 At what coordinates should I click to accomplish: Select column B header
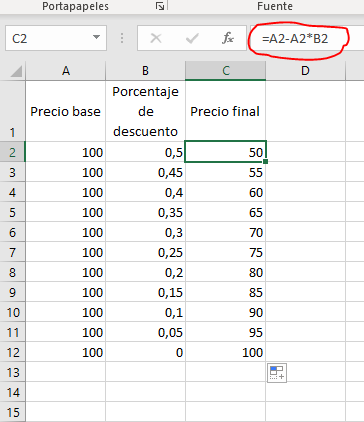tap(145, 71)
